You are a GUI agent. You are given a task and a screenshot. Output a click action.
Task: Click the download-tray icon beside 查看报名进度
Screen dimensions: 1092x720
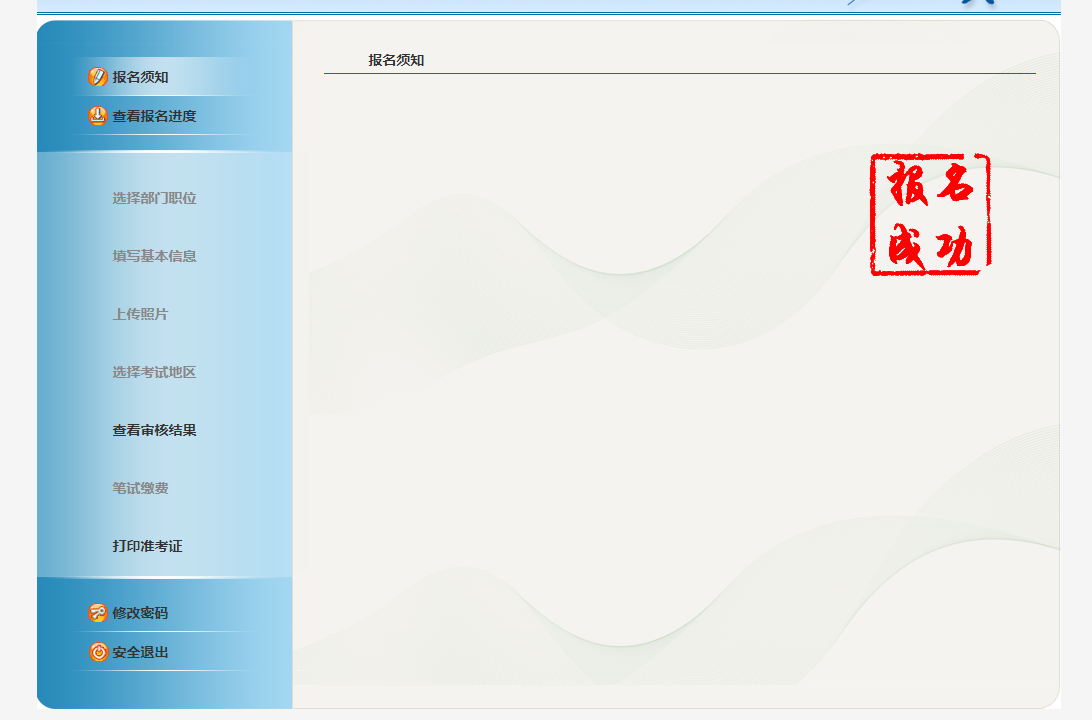pos(97,116)
